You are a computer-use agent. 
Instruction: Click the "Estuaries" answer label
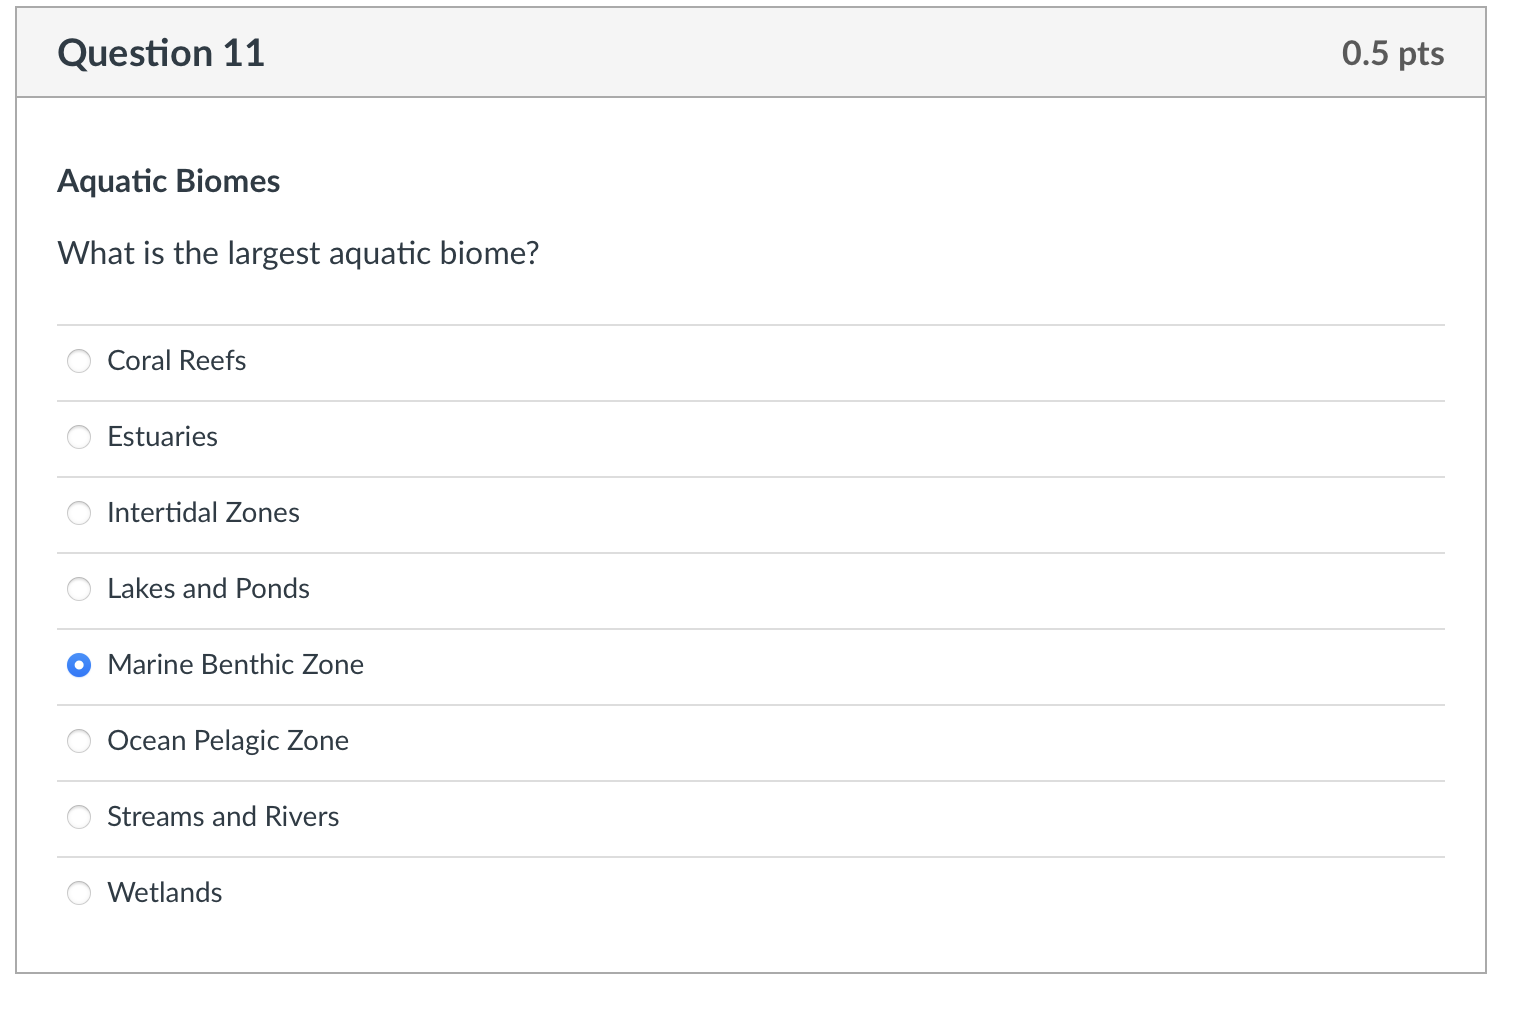[x=162, y=437]
